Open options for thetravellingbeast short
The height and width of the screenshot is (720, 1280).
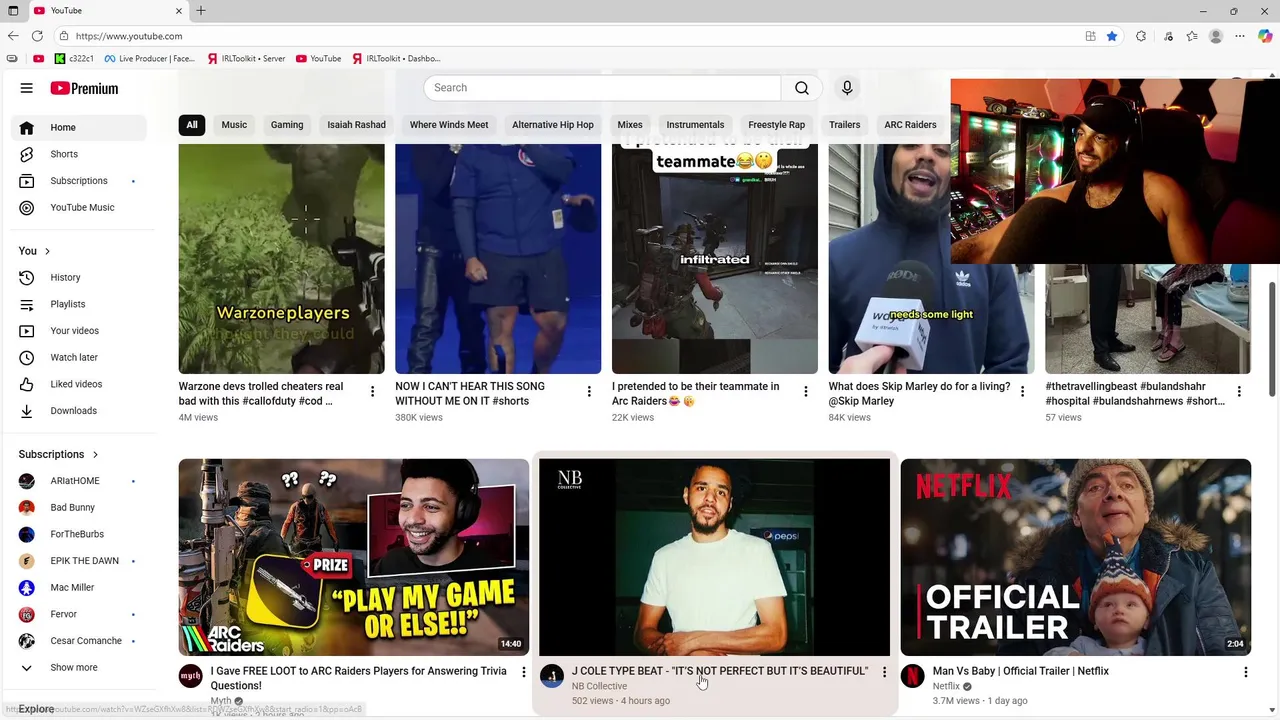(1239, 392)
